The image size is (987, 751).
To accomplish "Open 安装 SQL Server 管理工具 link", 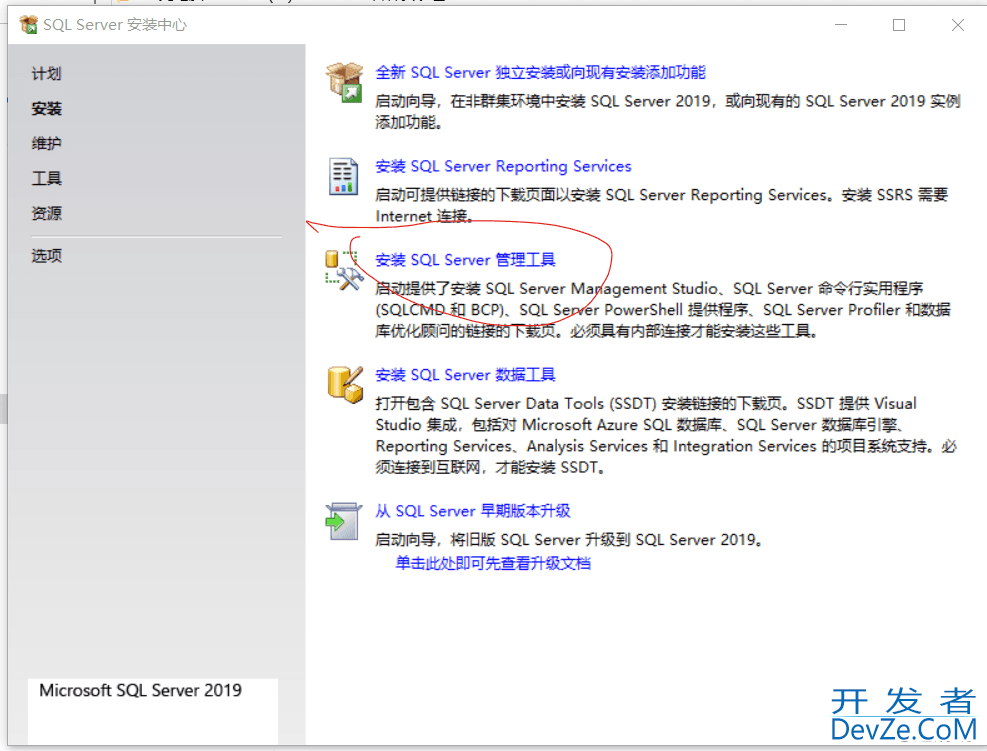I will (465, 259).
